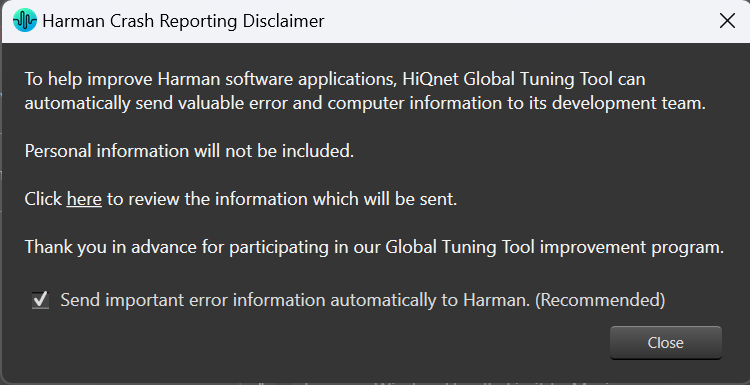750x385 pixels.
Task: Click the '(Recommended)' text beside the checkbox
Action: [x=600, y=300]
